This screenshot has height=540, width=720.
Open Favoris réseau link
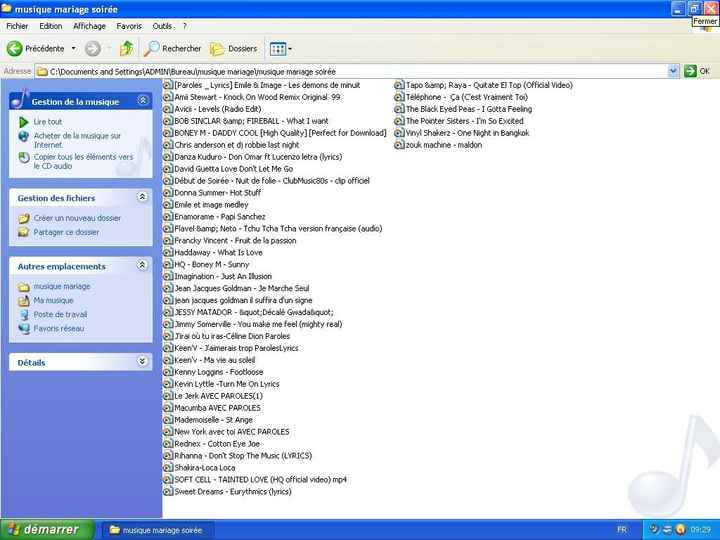pyautogui.click(x=59, y=329)
